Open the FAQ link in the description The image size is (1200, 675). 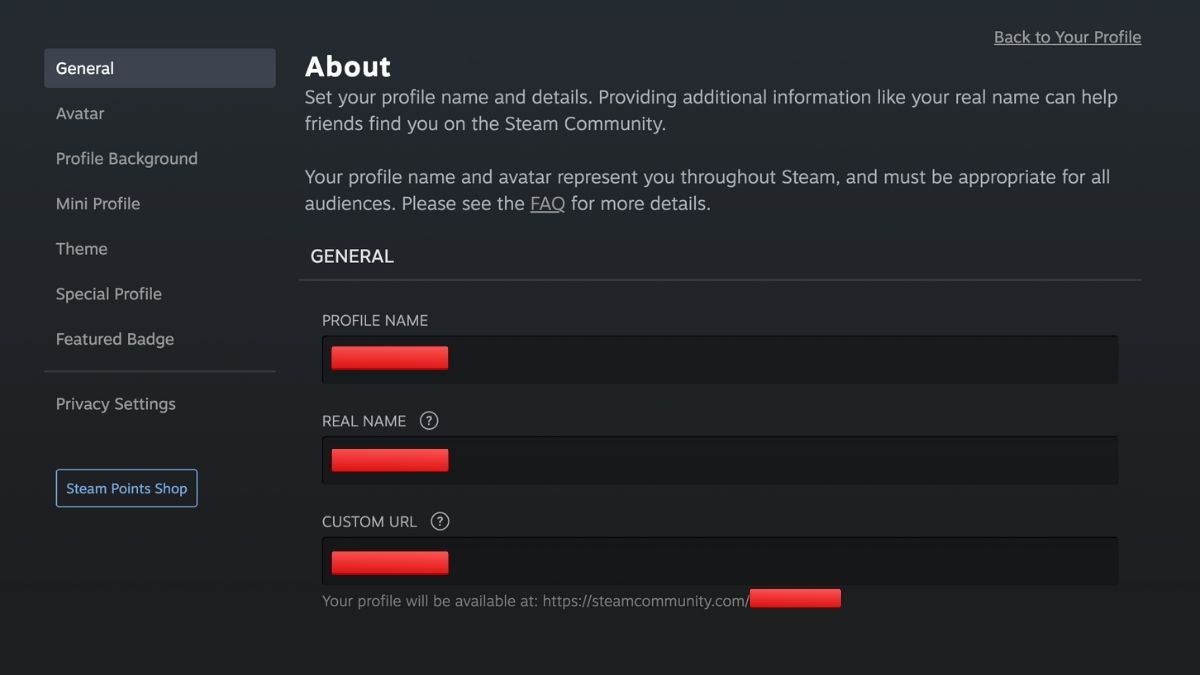coord(547,203)
